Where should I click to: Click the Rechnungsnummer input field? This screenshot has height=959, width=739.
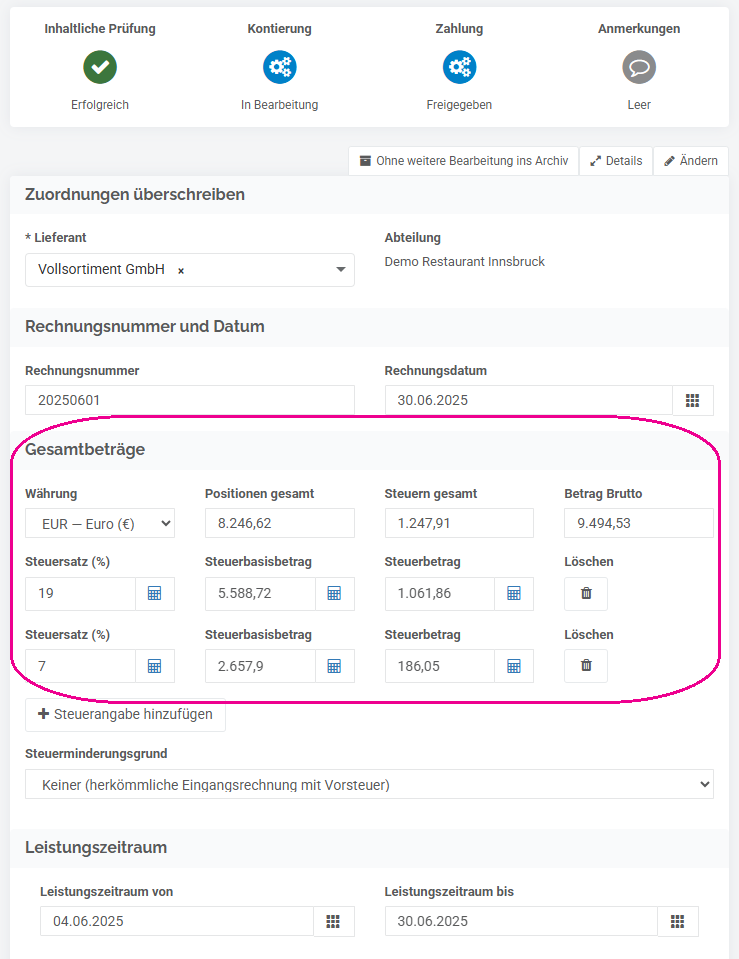190,401
